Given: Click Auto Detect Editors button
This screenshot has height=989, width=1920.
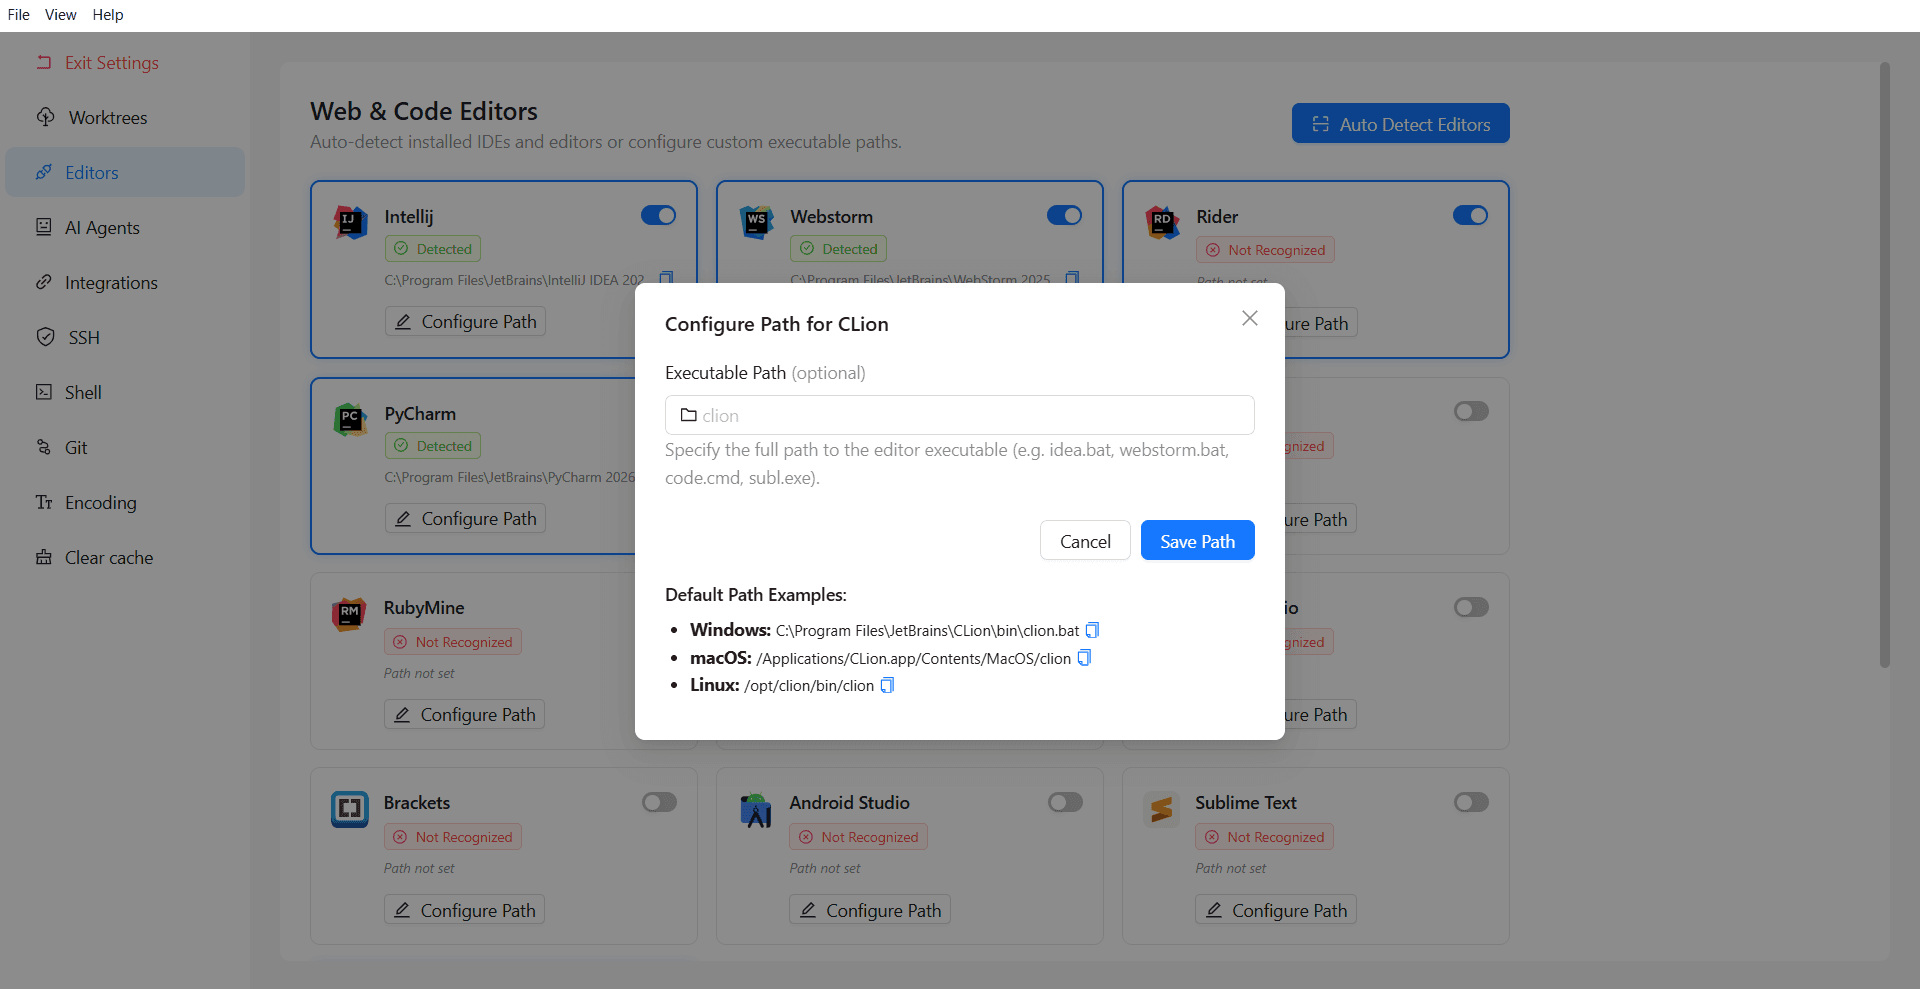Looking at the screenshot, I should coord(1400,124).
